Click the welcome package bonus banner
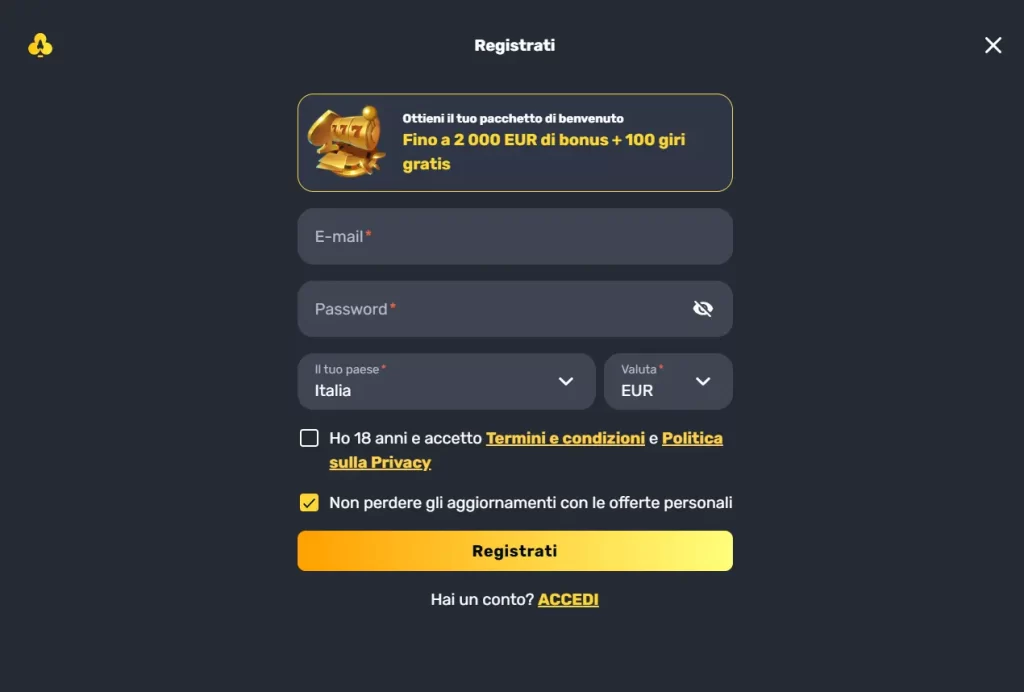Viewport: 1024px width, 692px height. 515,142
